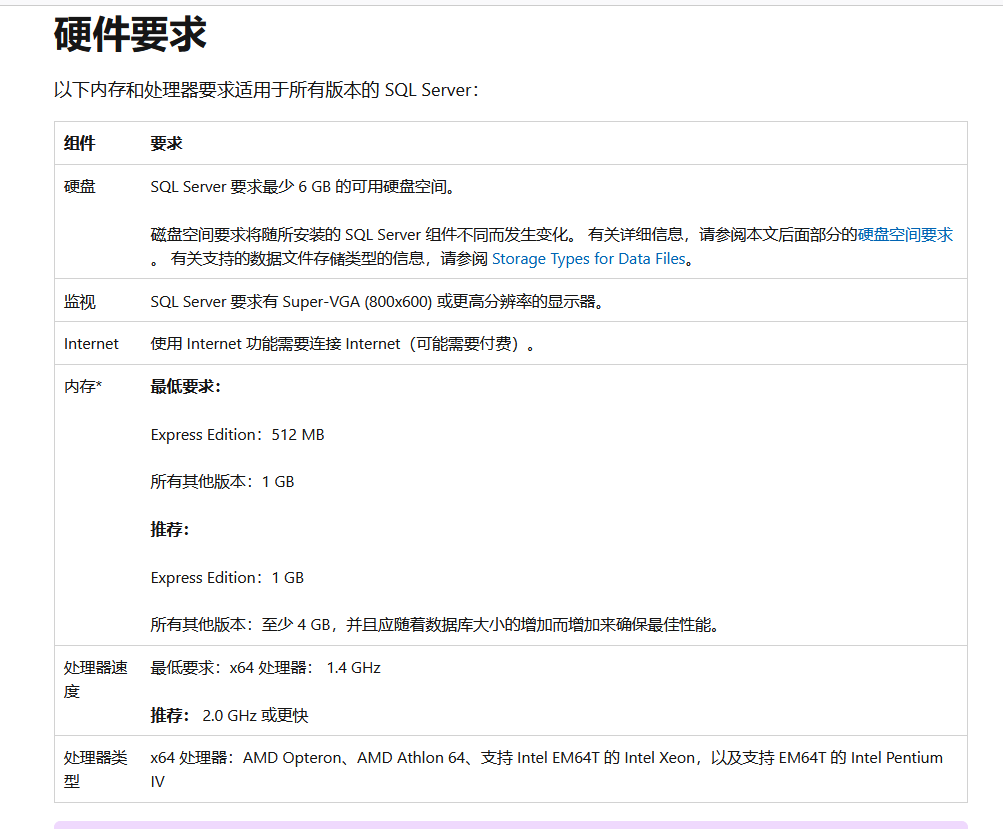Screen dimensions: 1003x829
Task: Select the 内存* row label
Action: [x=83, y=386]
